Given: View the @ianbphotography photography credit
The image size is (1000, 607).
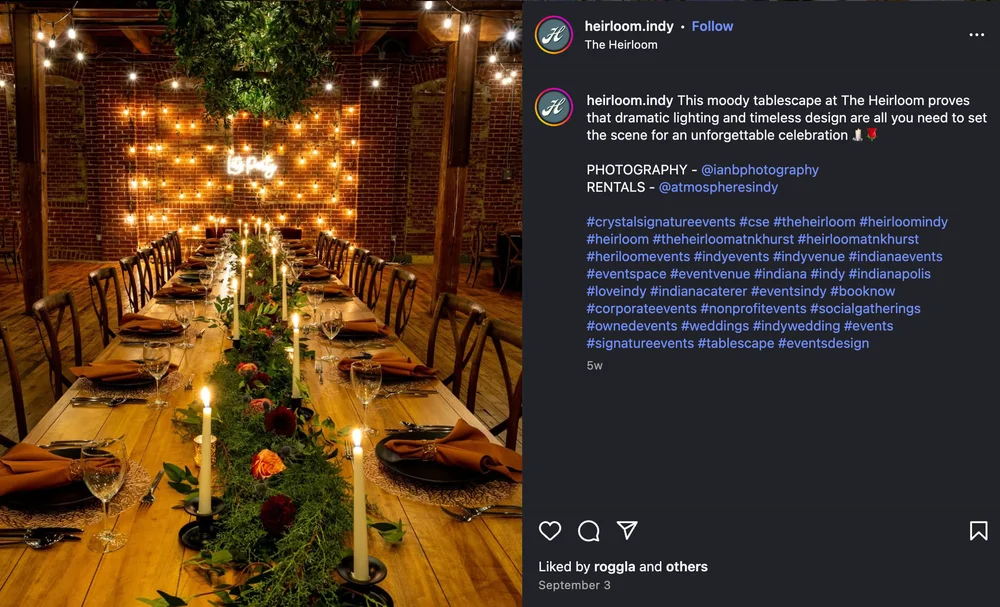Looking at the screenshot, I should click(x=759, y=169).
